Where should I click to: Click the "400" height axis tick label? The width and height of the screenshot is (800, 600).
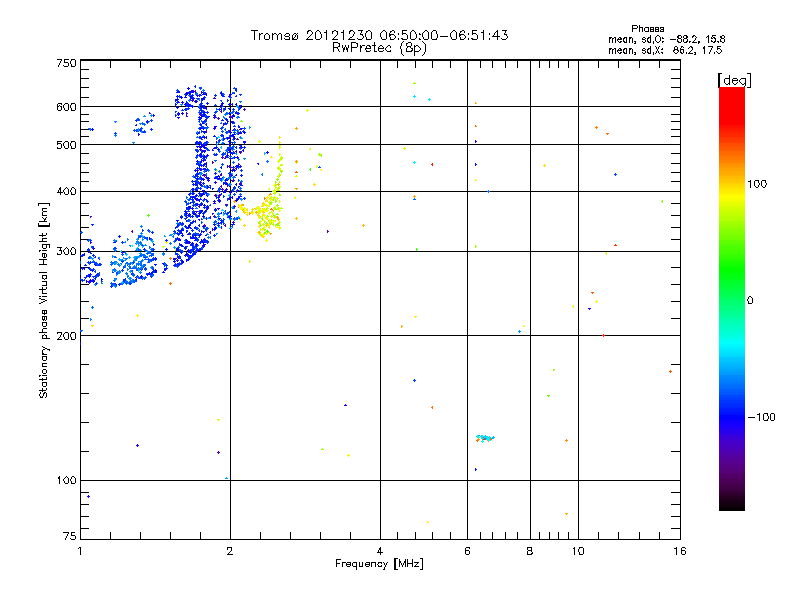pos(66,191)
